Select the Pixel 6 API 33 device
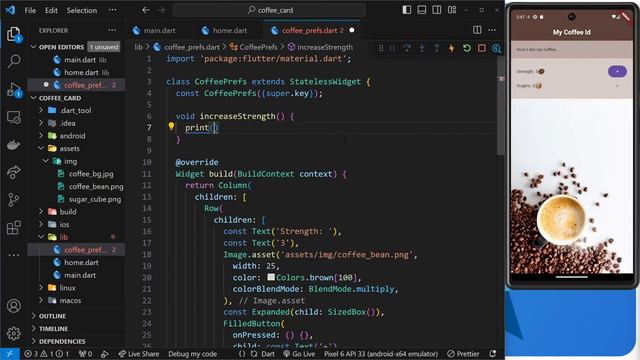Viewport: 640px width, 360px height. tap(381, 354)
